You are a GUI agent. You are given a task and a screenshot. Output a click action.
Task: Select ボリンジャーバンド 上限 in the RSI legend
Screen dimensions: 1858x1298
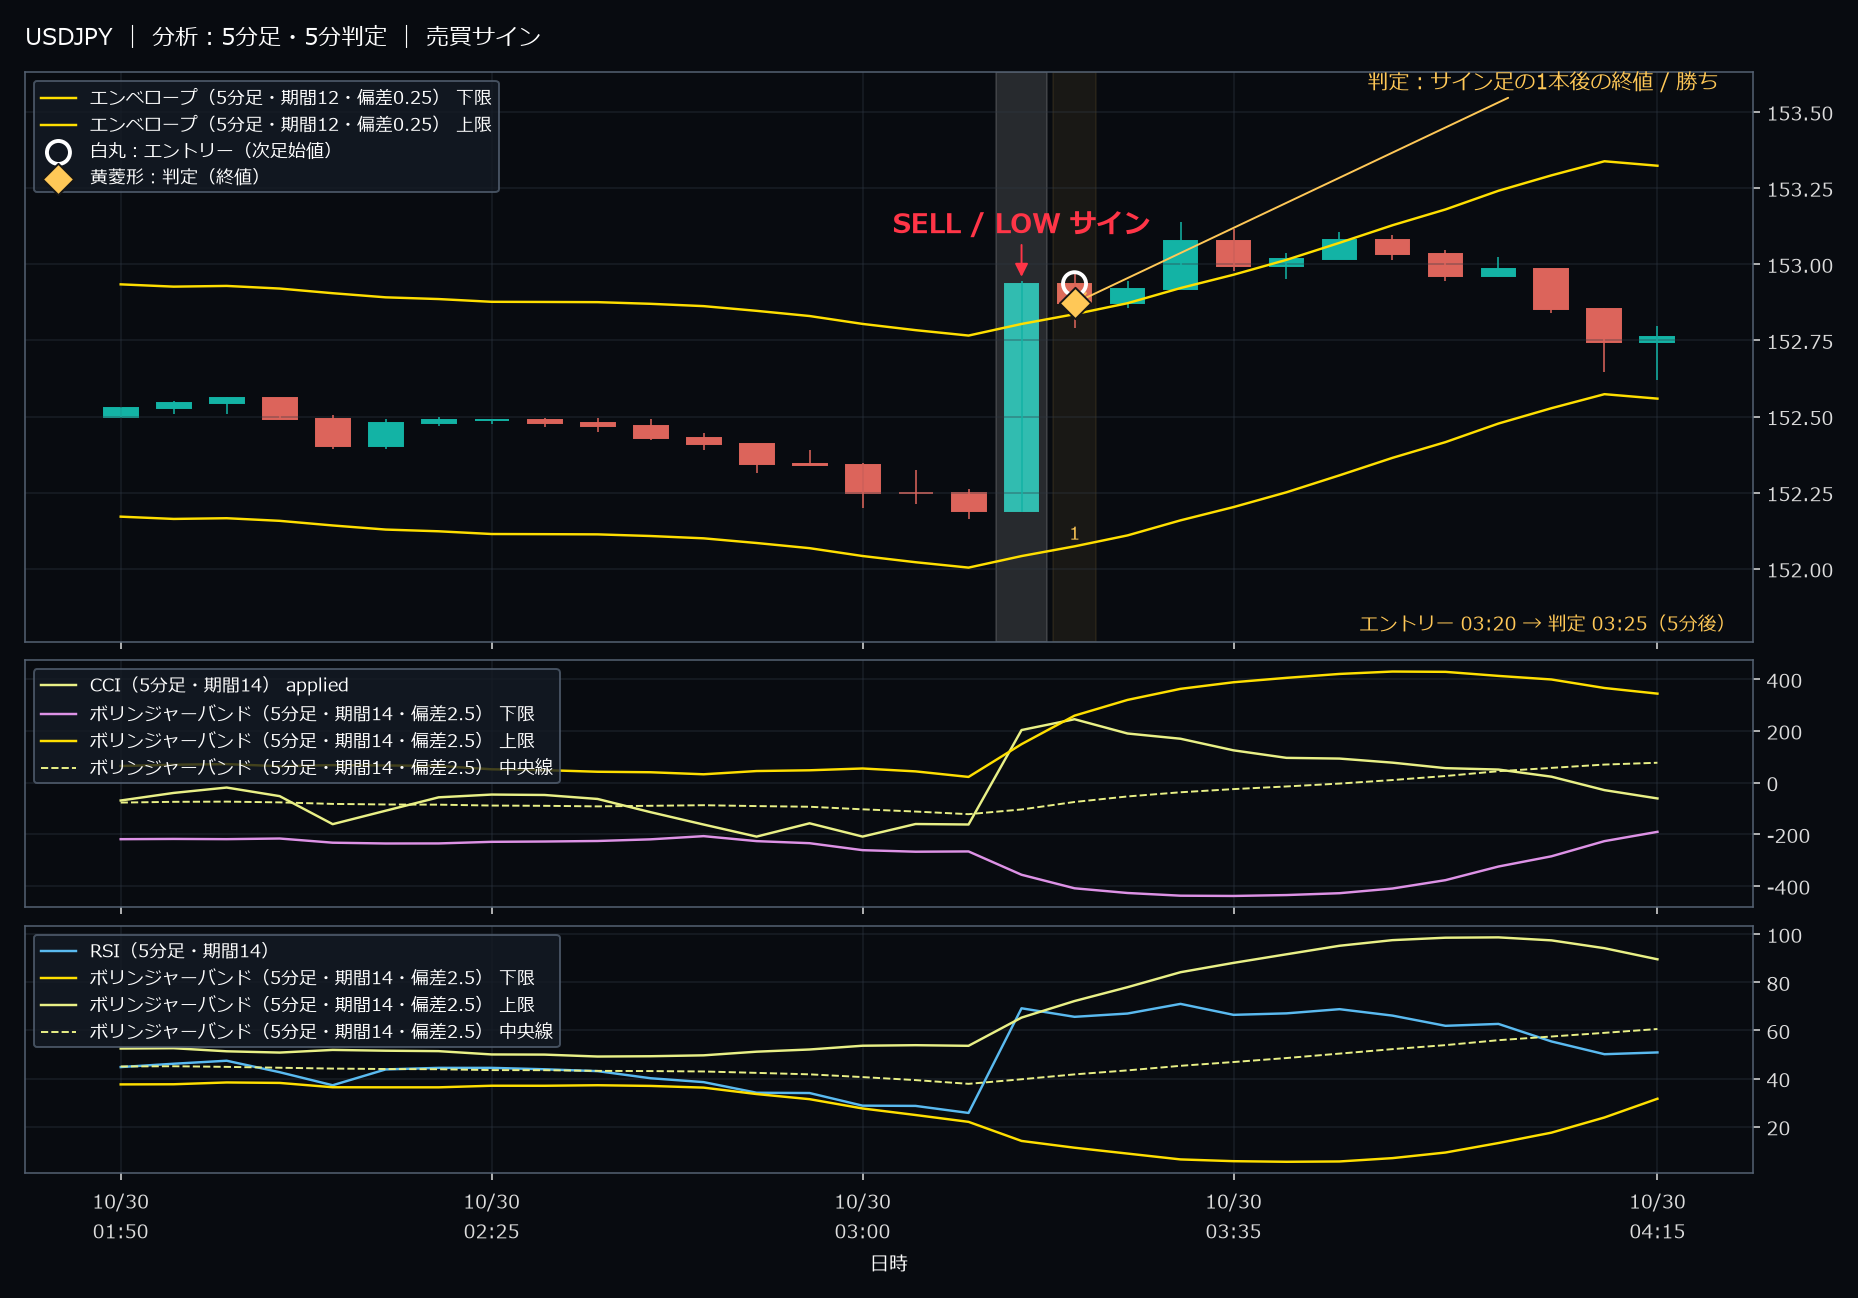pyautogui.click(x=287, y=1005)
